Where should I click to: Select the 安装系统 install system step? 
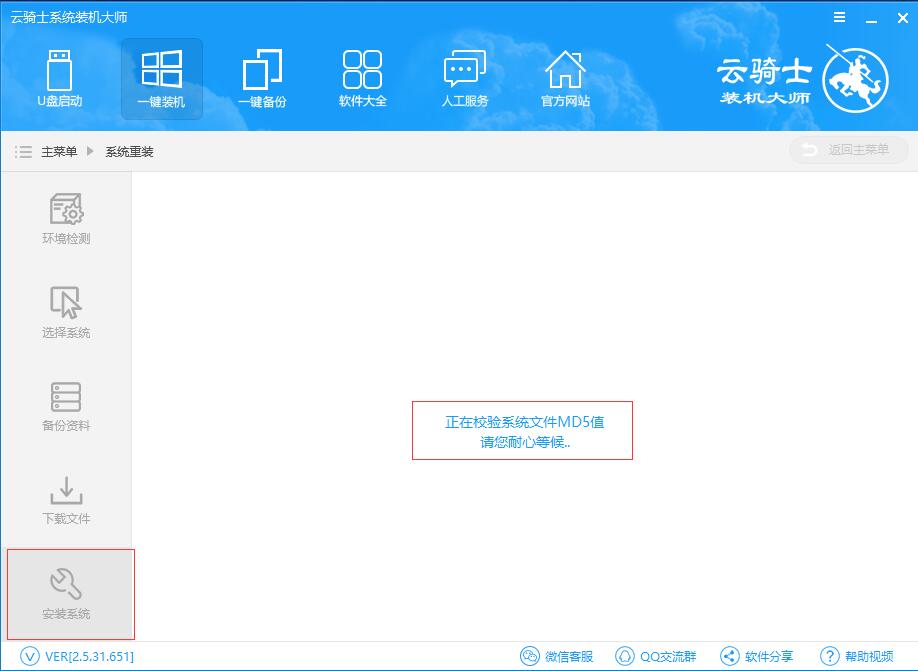click(x=71, y=594)
